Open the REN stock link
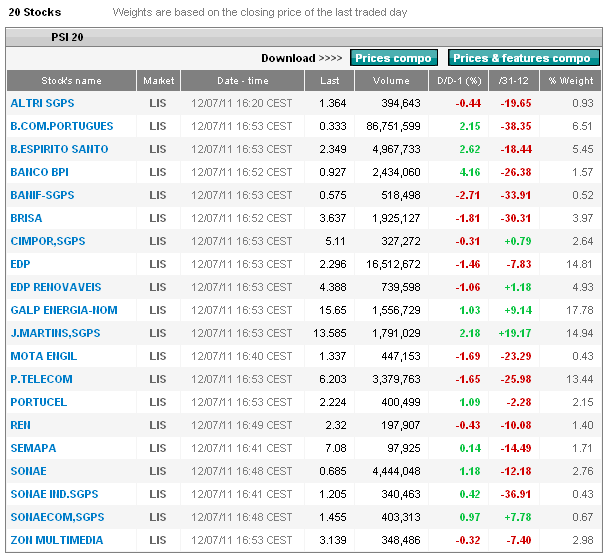The width and height of the screenshot is (613, 557). tap(20, 425)
